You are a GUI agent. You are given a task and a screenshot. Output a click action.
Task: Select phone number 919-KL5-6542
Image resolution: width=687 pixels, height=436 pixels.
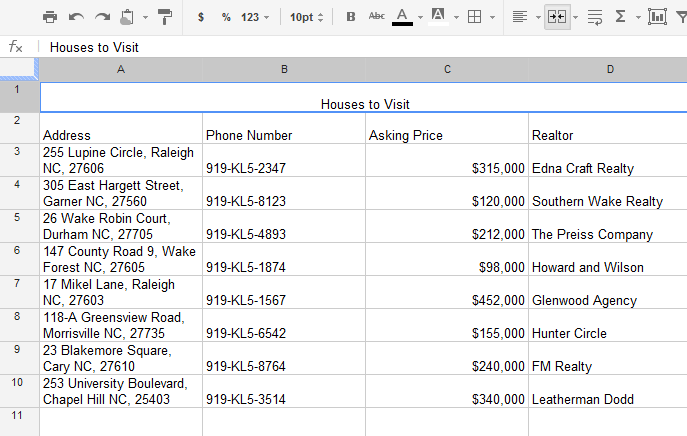pyautogui.click(x=284, y=325)
